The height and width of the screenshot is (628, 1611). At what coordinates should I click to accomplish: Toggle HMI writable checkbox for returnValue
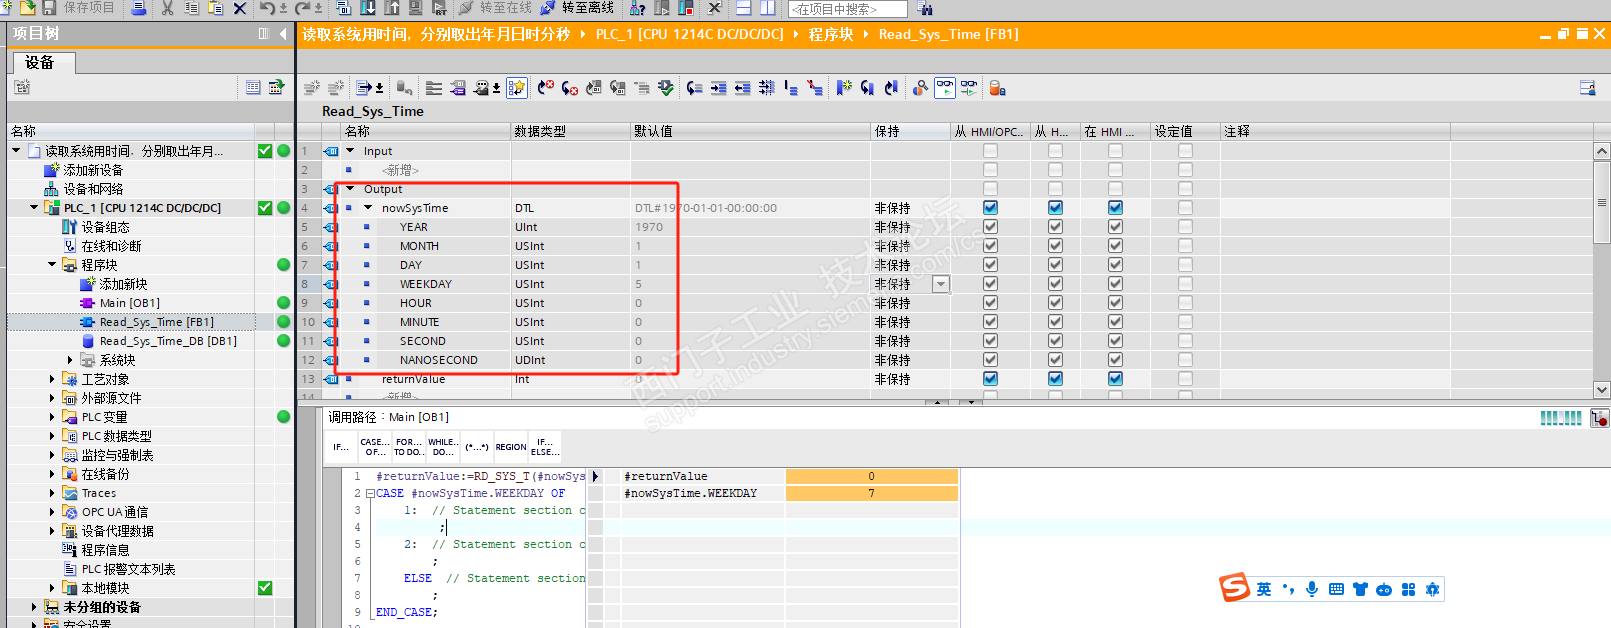1055,379
